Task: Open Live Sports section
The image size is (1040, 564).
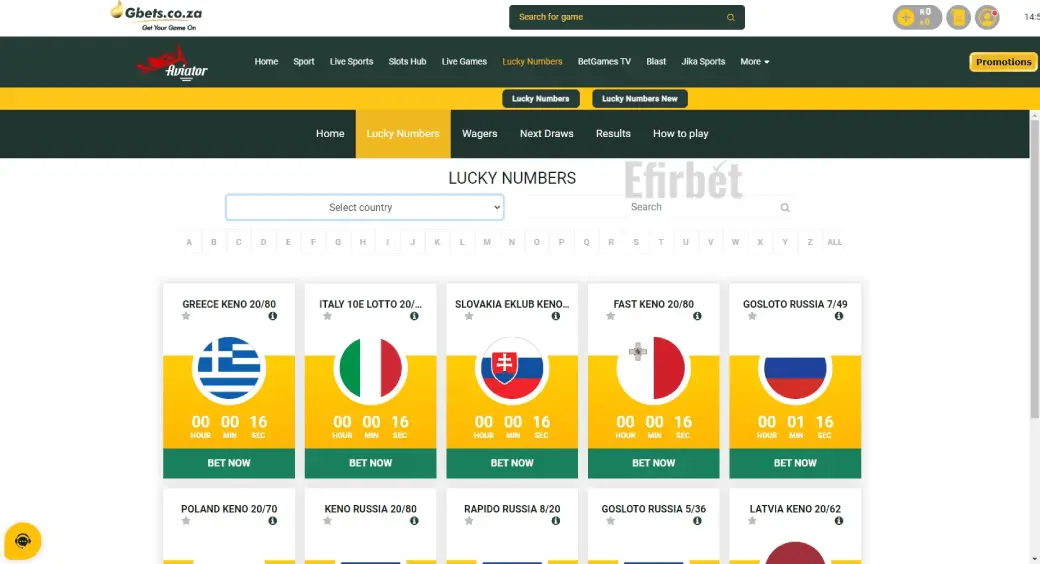Action: pyautogui.click(x=352, y=62)
